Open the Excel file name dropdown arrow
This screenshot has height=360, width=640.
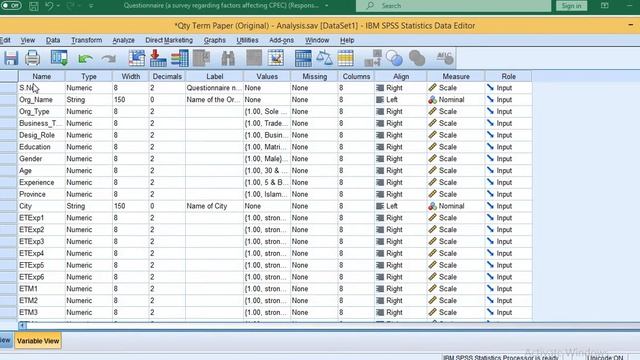[327, 6]
